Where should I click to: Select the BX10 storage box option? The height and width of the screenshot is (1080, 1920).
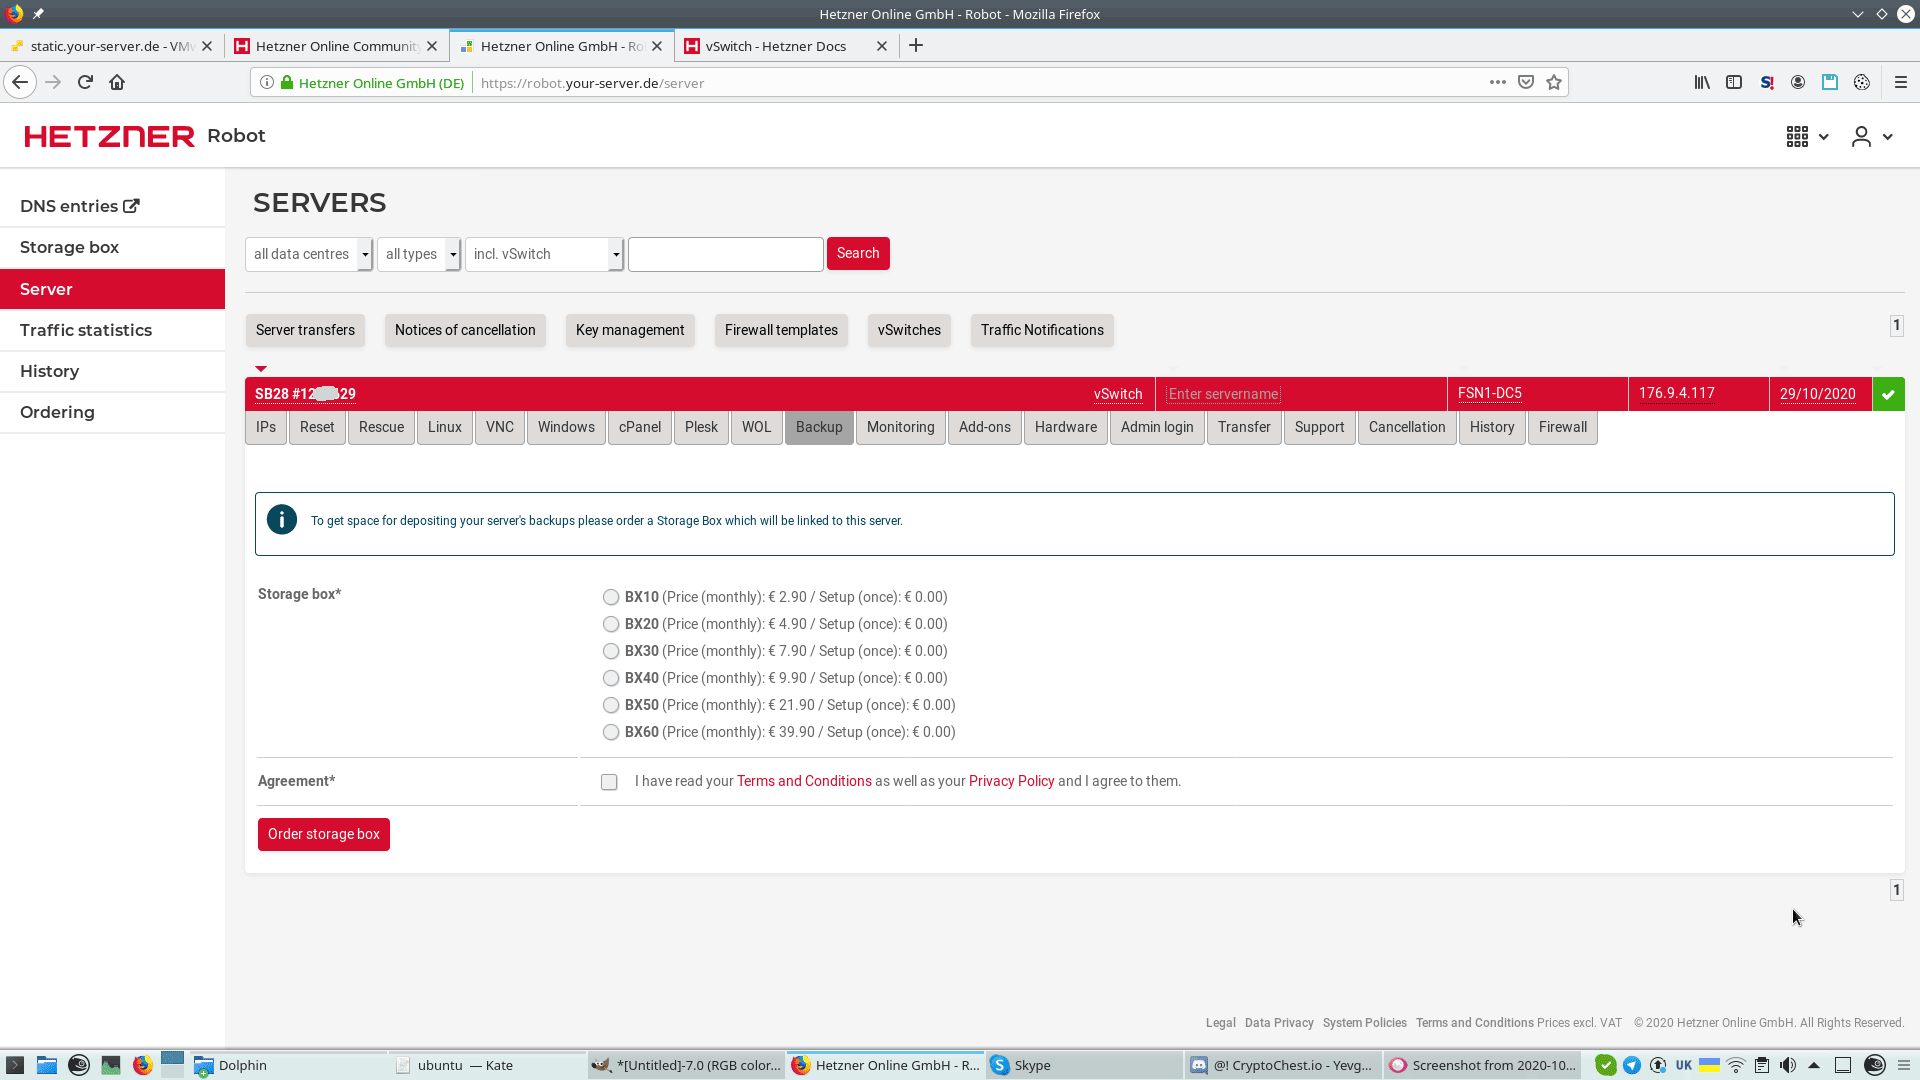[x=611, y=597]
